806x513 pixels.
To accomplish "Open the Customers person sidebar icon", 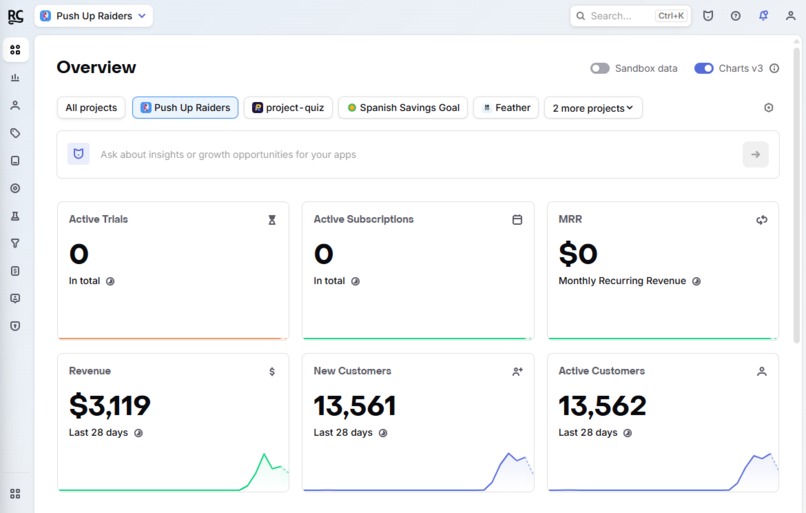I will click(x=15, y=105).
